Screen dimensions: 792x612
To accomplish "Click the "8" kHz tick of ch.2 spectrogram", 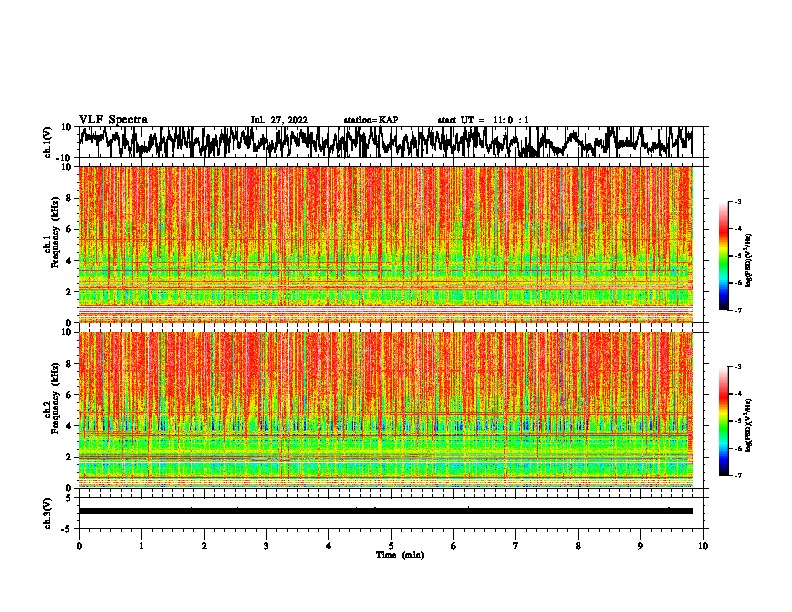I will coord(69,363).
